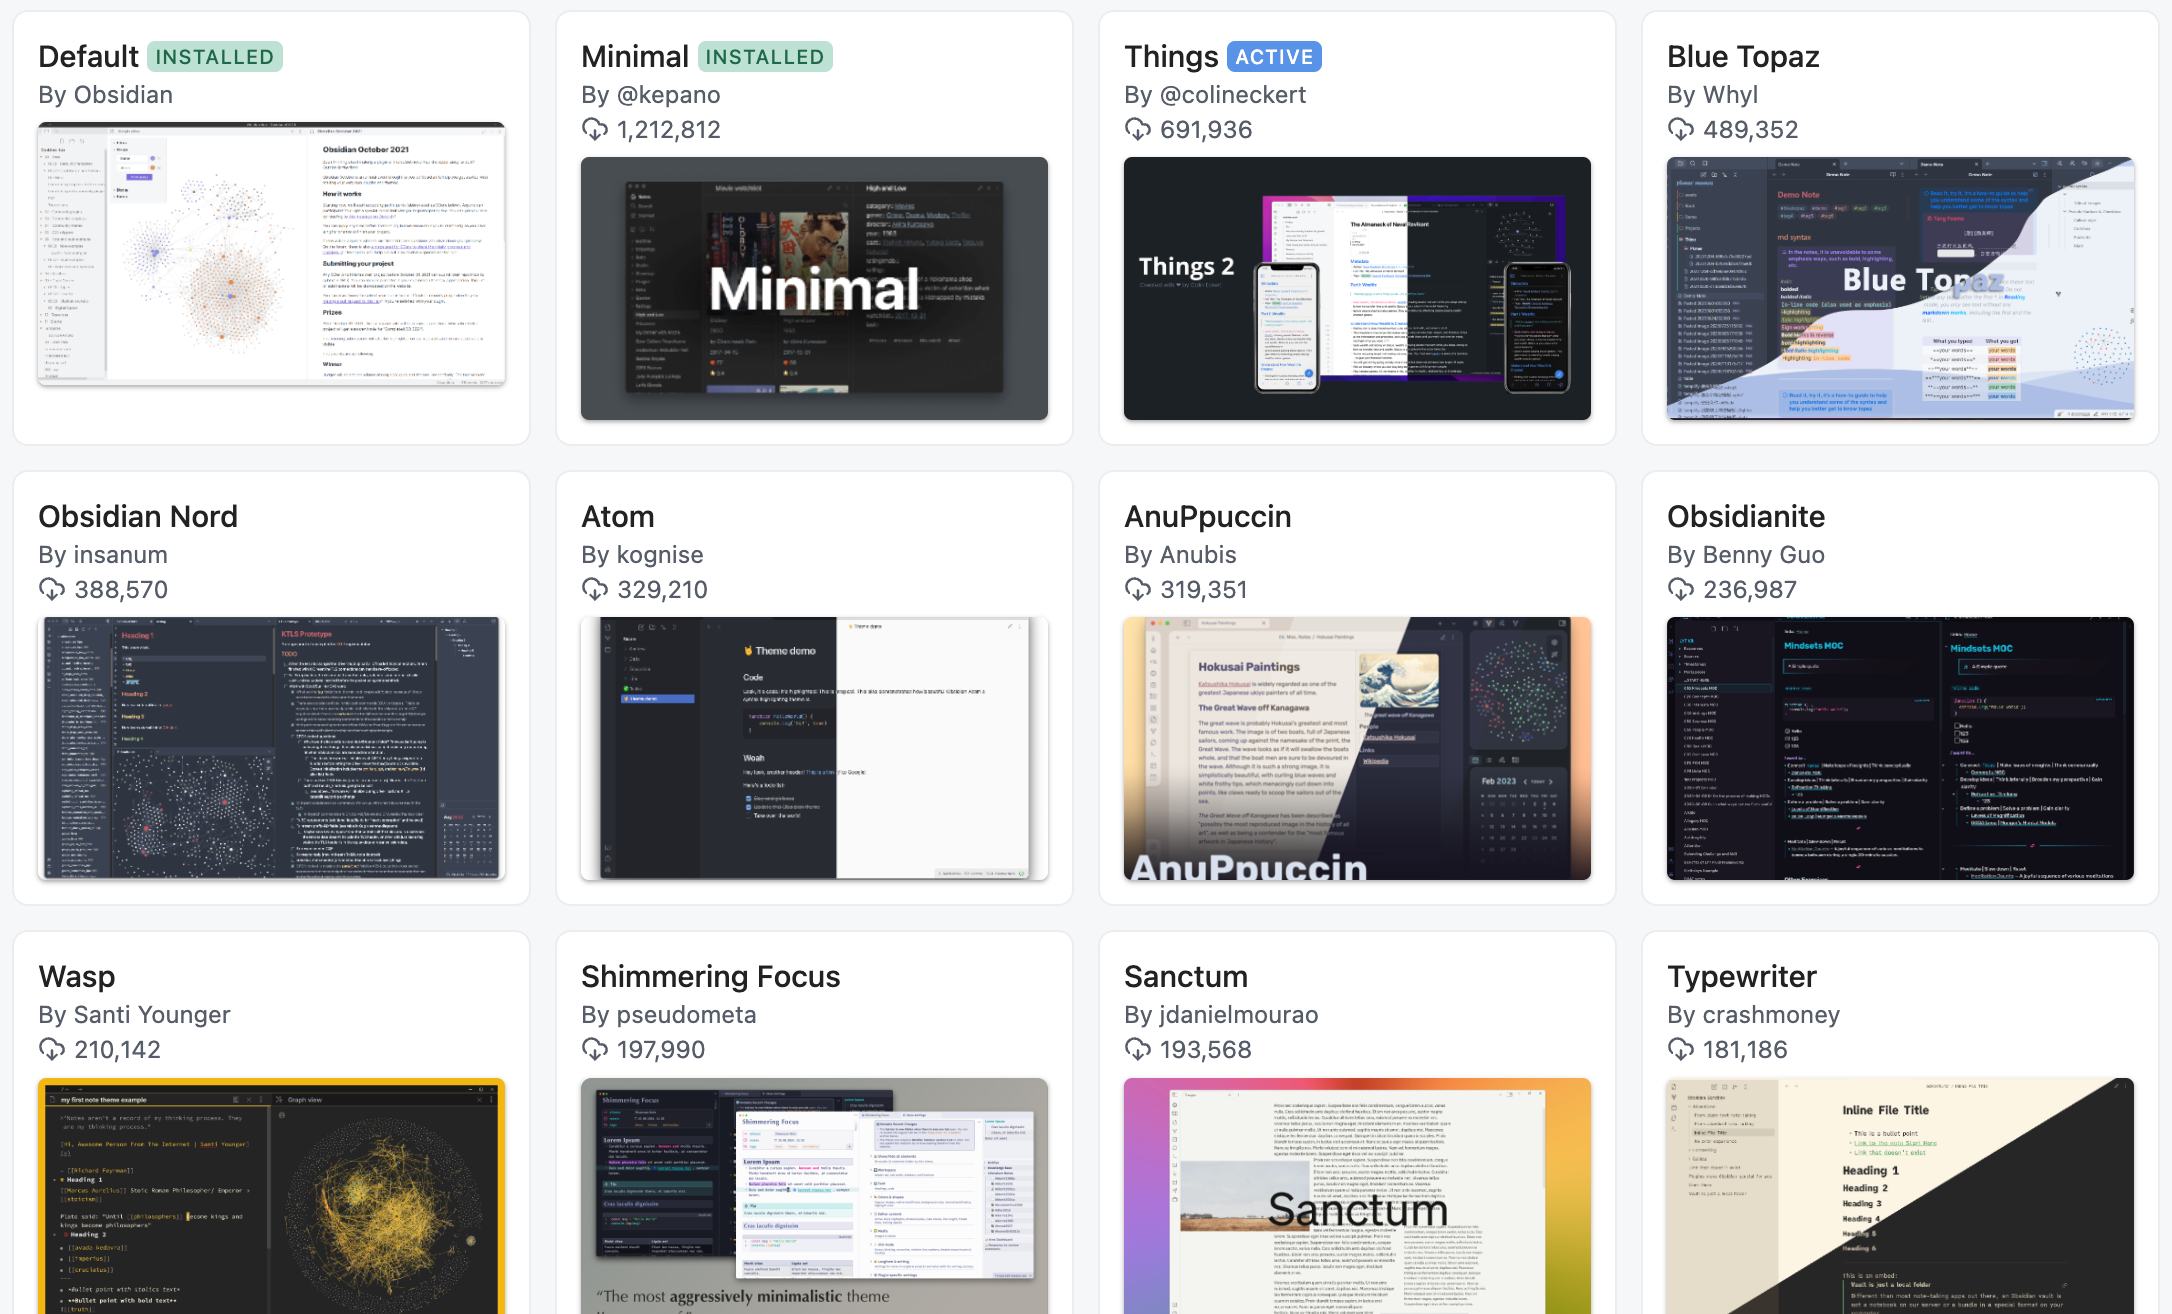Click author text By jdanielmourao
The height and width of the screenshot is (1314, 2172).
click(x=1221, y=1015)
